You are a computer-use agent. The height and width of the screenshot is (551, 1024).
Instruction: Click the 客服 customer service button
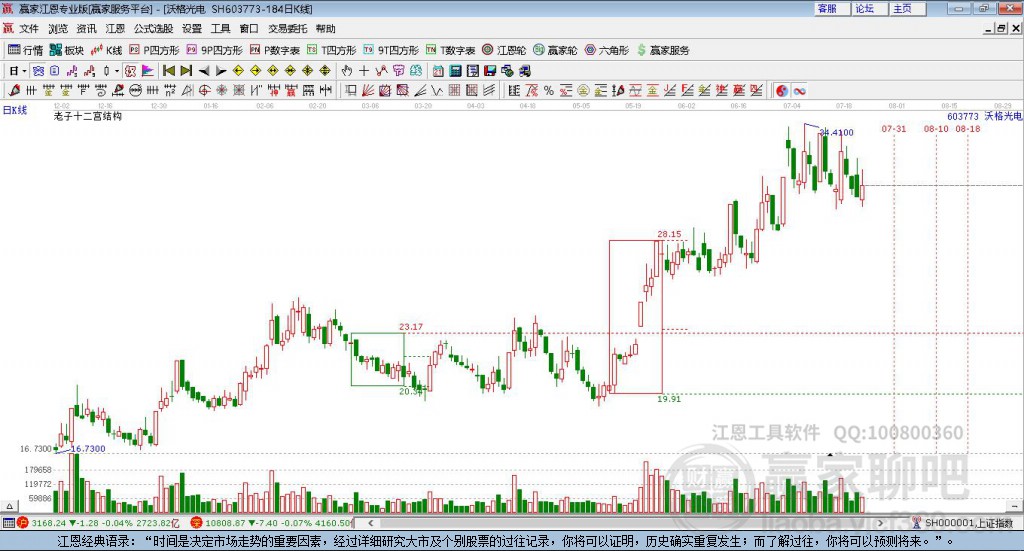831,8
